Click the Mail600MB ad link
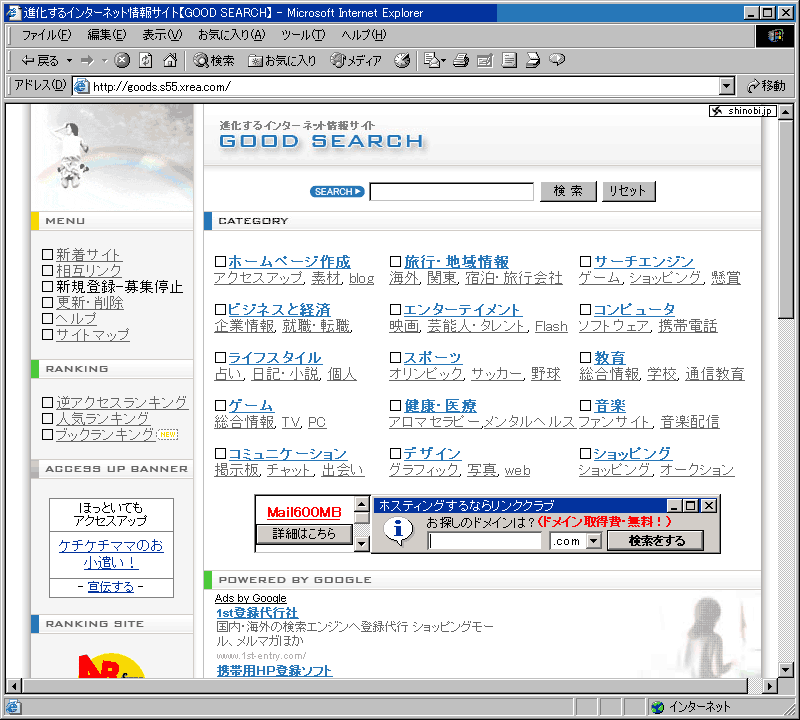The height and width of the screenshot is (720, 800). click(x=304, y=512)
